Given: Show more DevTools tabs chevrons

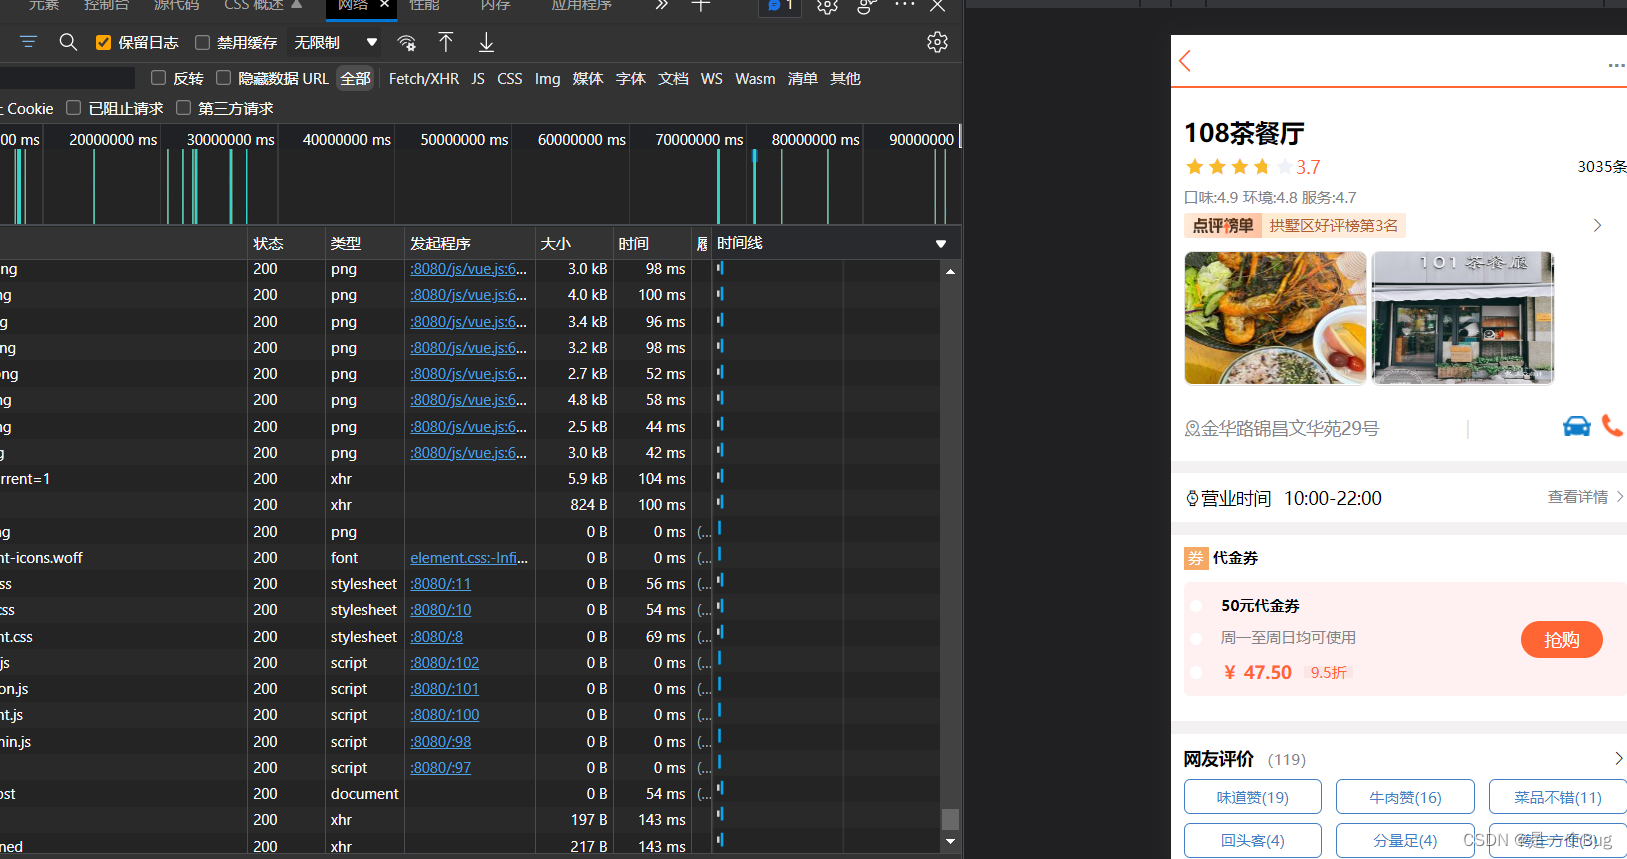Looking at the screenshot, I should (x=661, y=5).
